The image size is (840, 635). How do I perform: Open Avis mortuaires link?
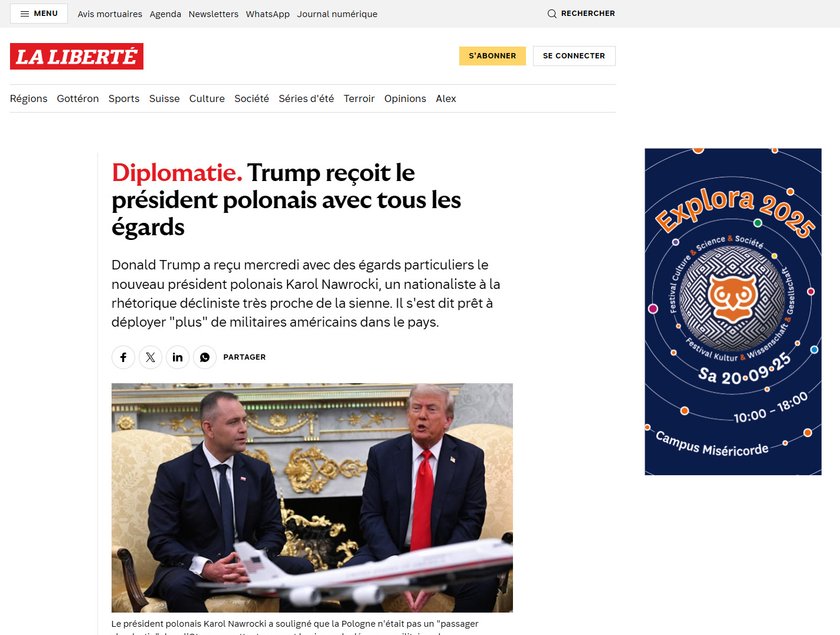tap(110, 14)
